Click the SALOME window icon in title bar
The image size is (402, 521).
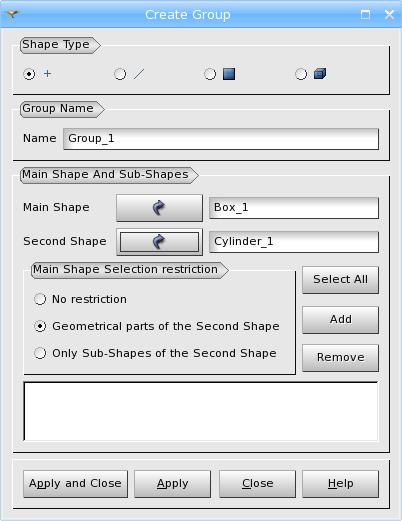(12, 14)
